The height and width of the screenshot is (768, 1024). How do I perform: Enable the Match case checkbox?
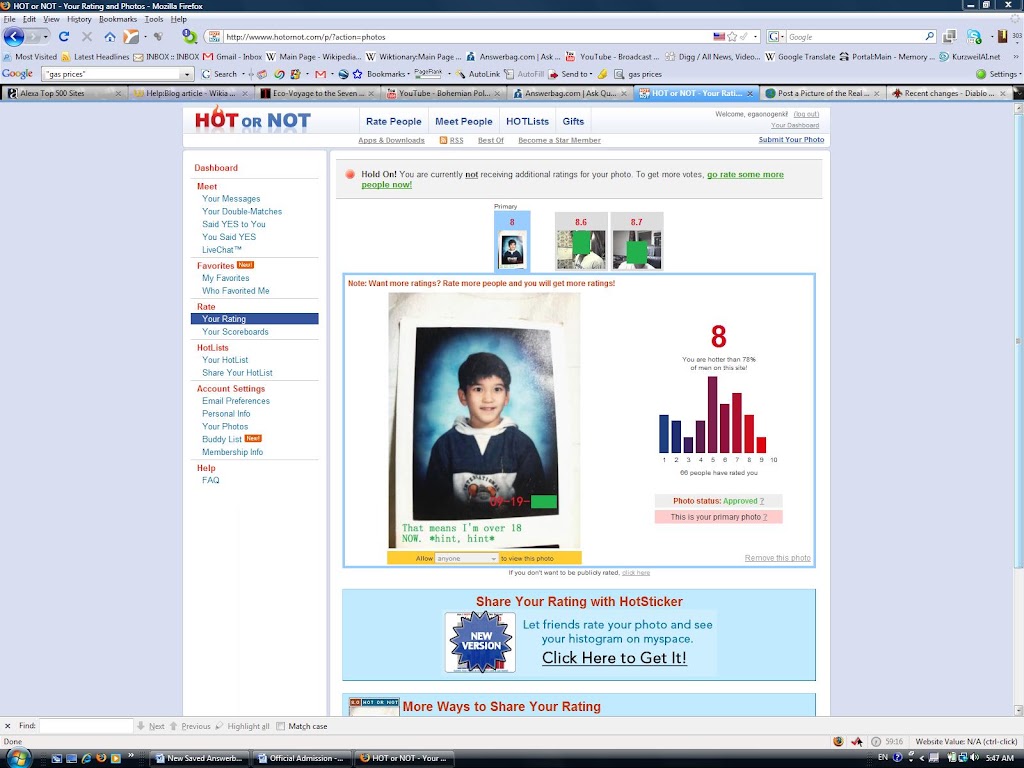click(281, 726)
